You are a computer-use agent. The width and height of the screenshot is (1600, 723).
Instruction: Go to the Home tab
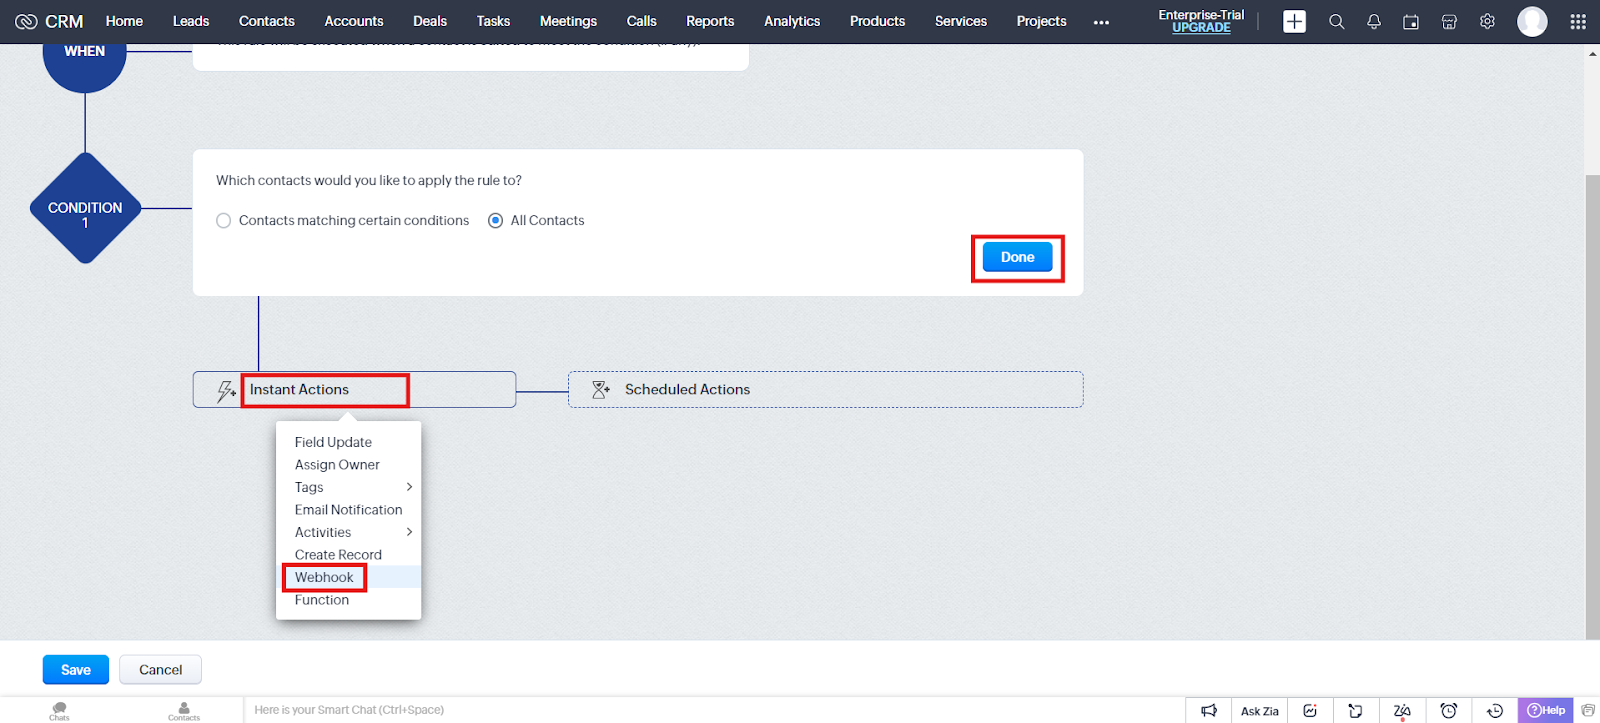point(124,21)
